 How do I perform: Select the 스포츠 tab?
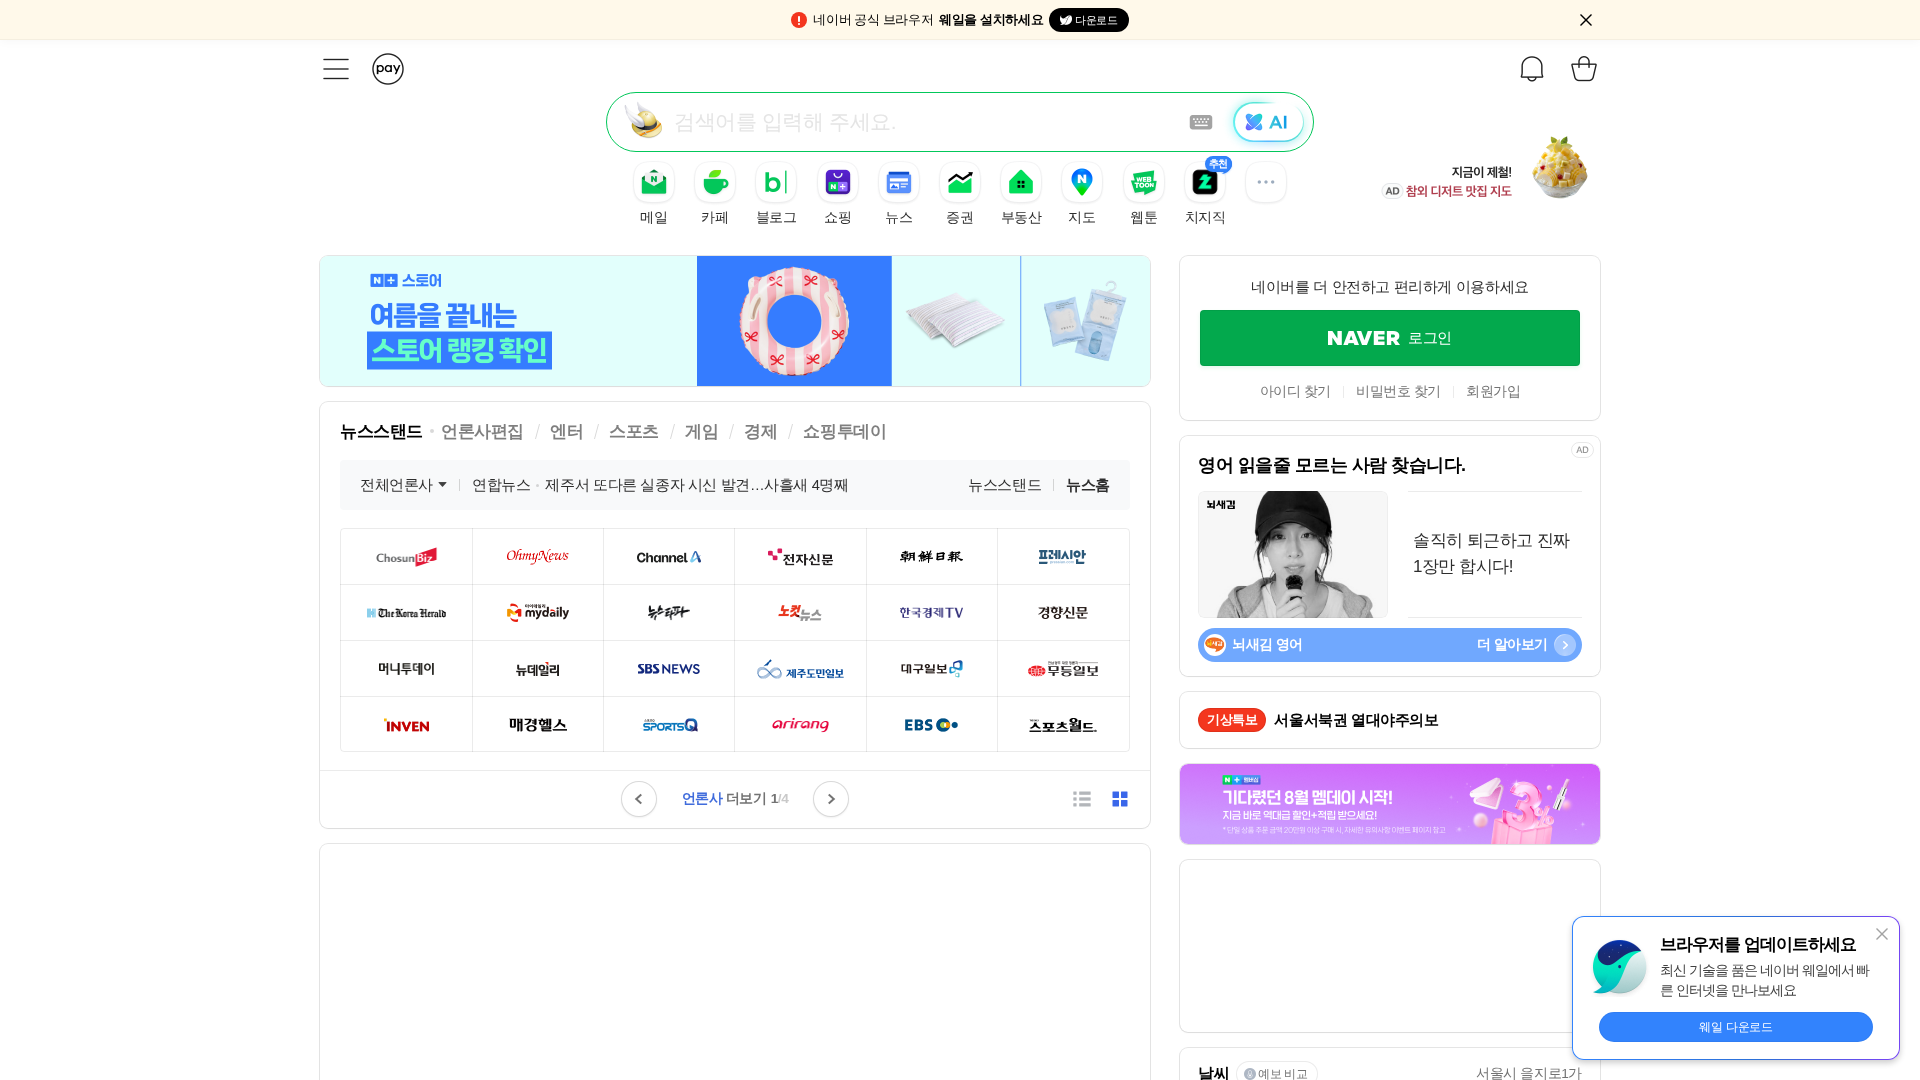click(634, 432)
